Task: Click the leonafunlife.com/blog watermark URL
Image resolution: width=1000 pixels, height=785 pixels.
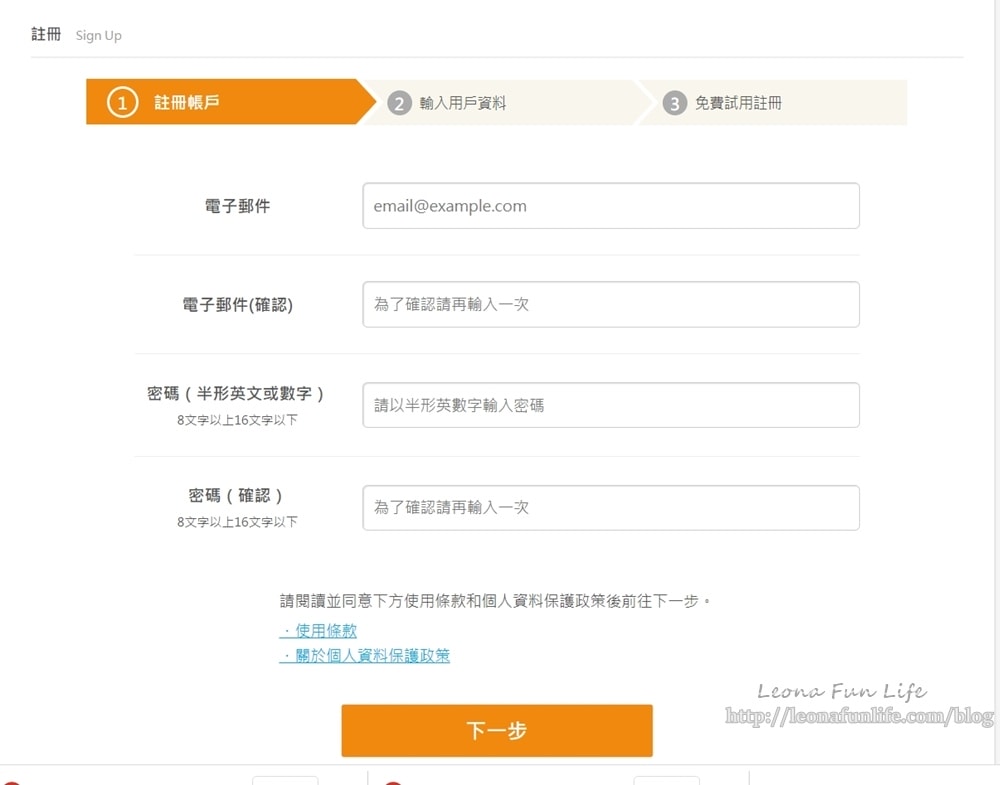Action: 859,716
